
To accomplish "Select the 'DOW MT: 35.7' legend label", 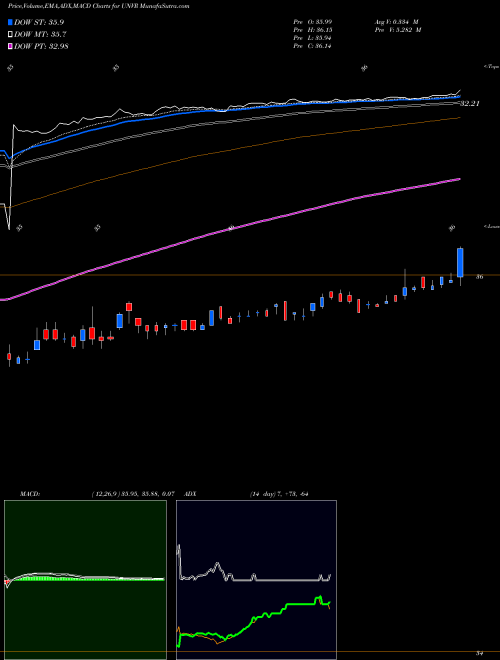I will (x=40, y=34).
